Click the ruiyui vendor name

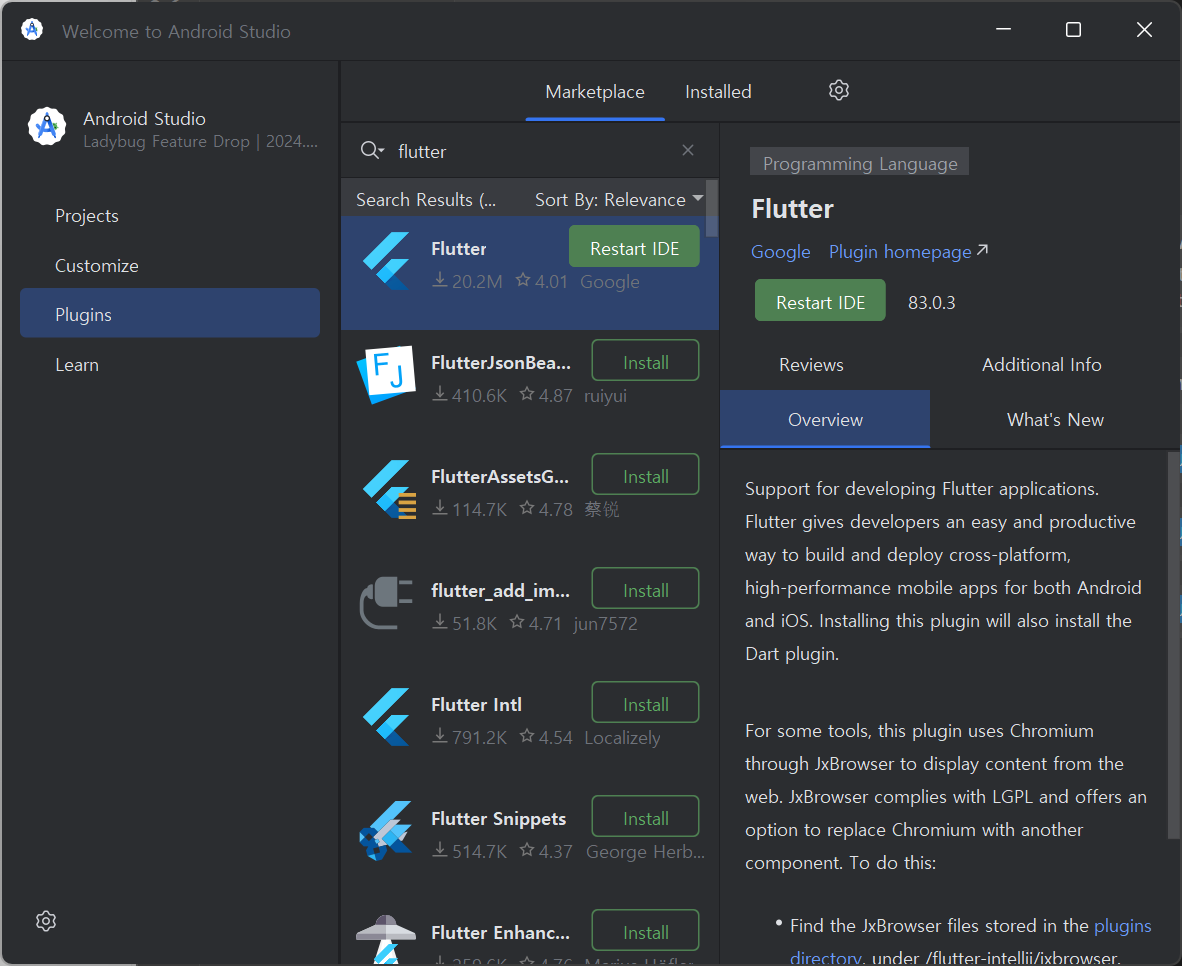[x=605, y=395]
